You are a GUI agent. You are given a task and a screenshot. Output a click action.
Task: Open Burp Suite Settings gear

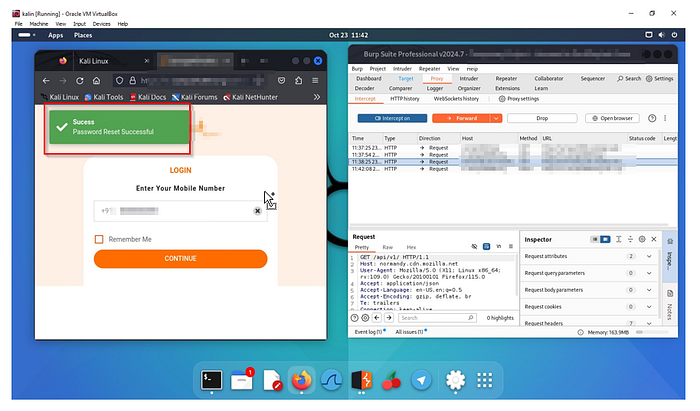point(659,79)
